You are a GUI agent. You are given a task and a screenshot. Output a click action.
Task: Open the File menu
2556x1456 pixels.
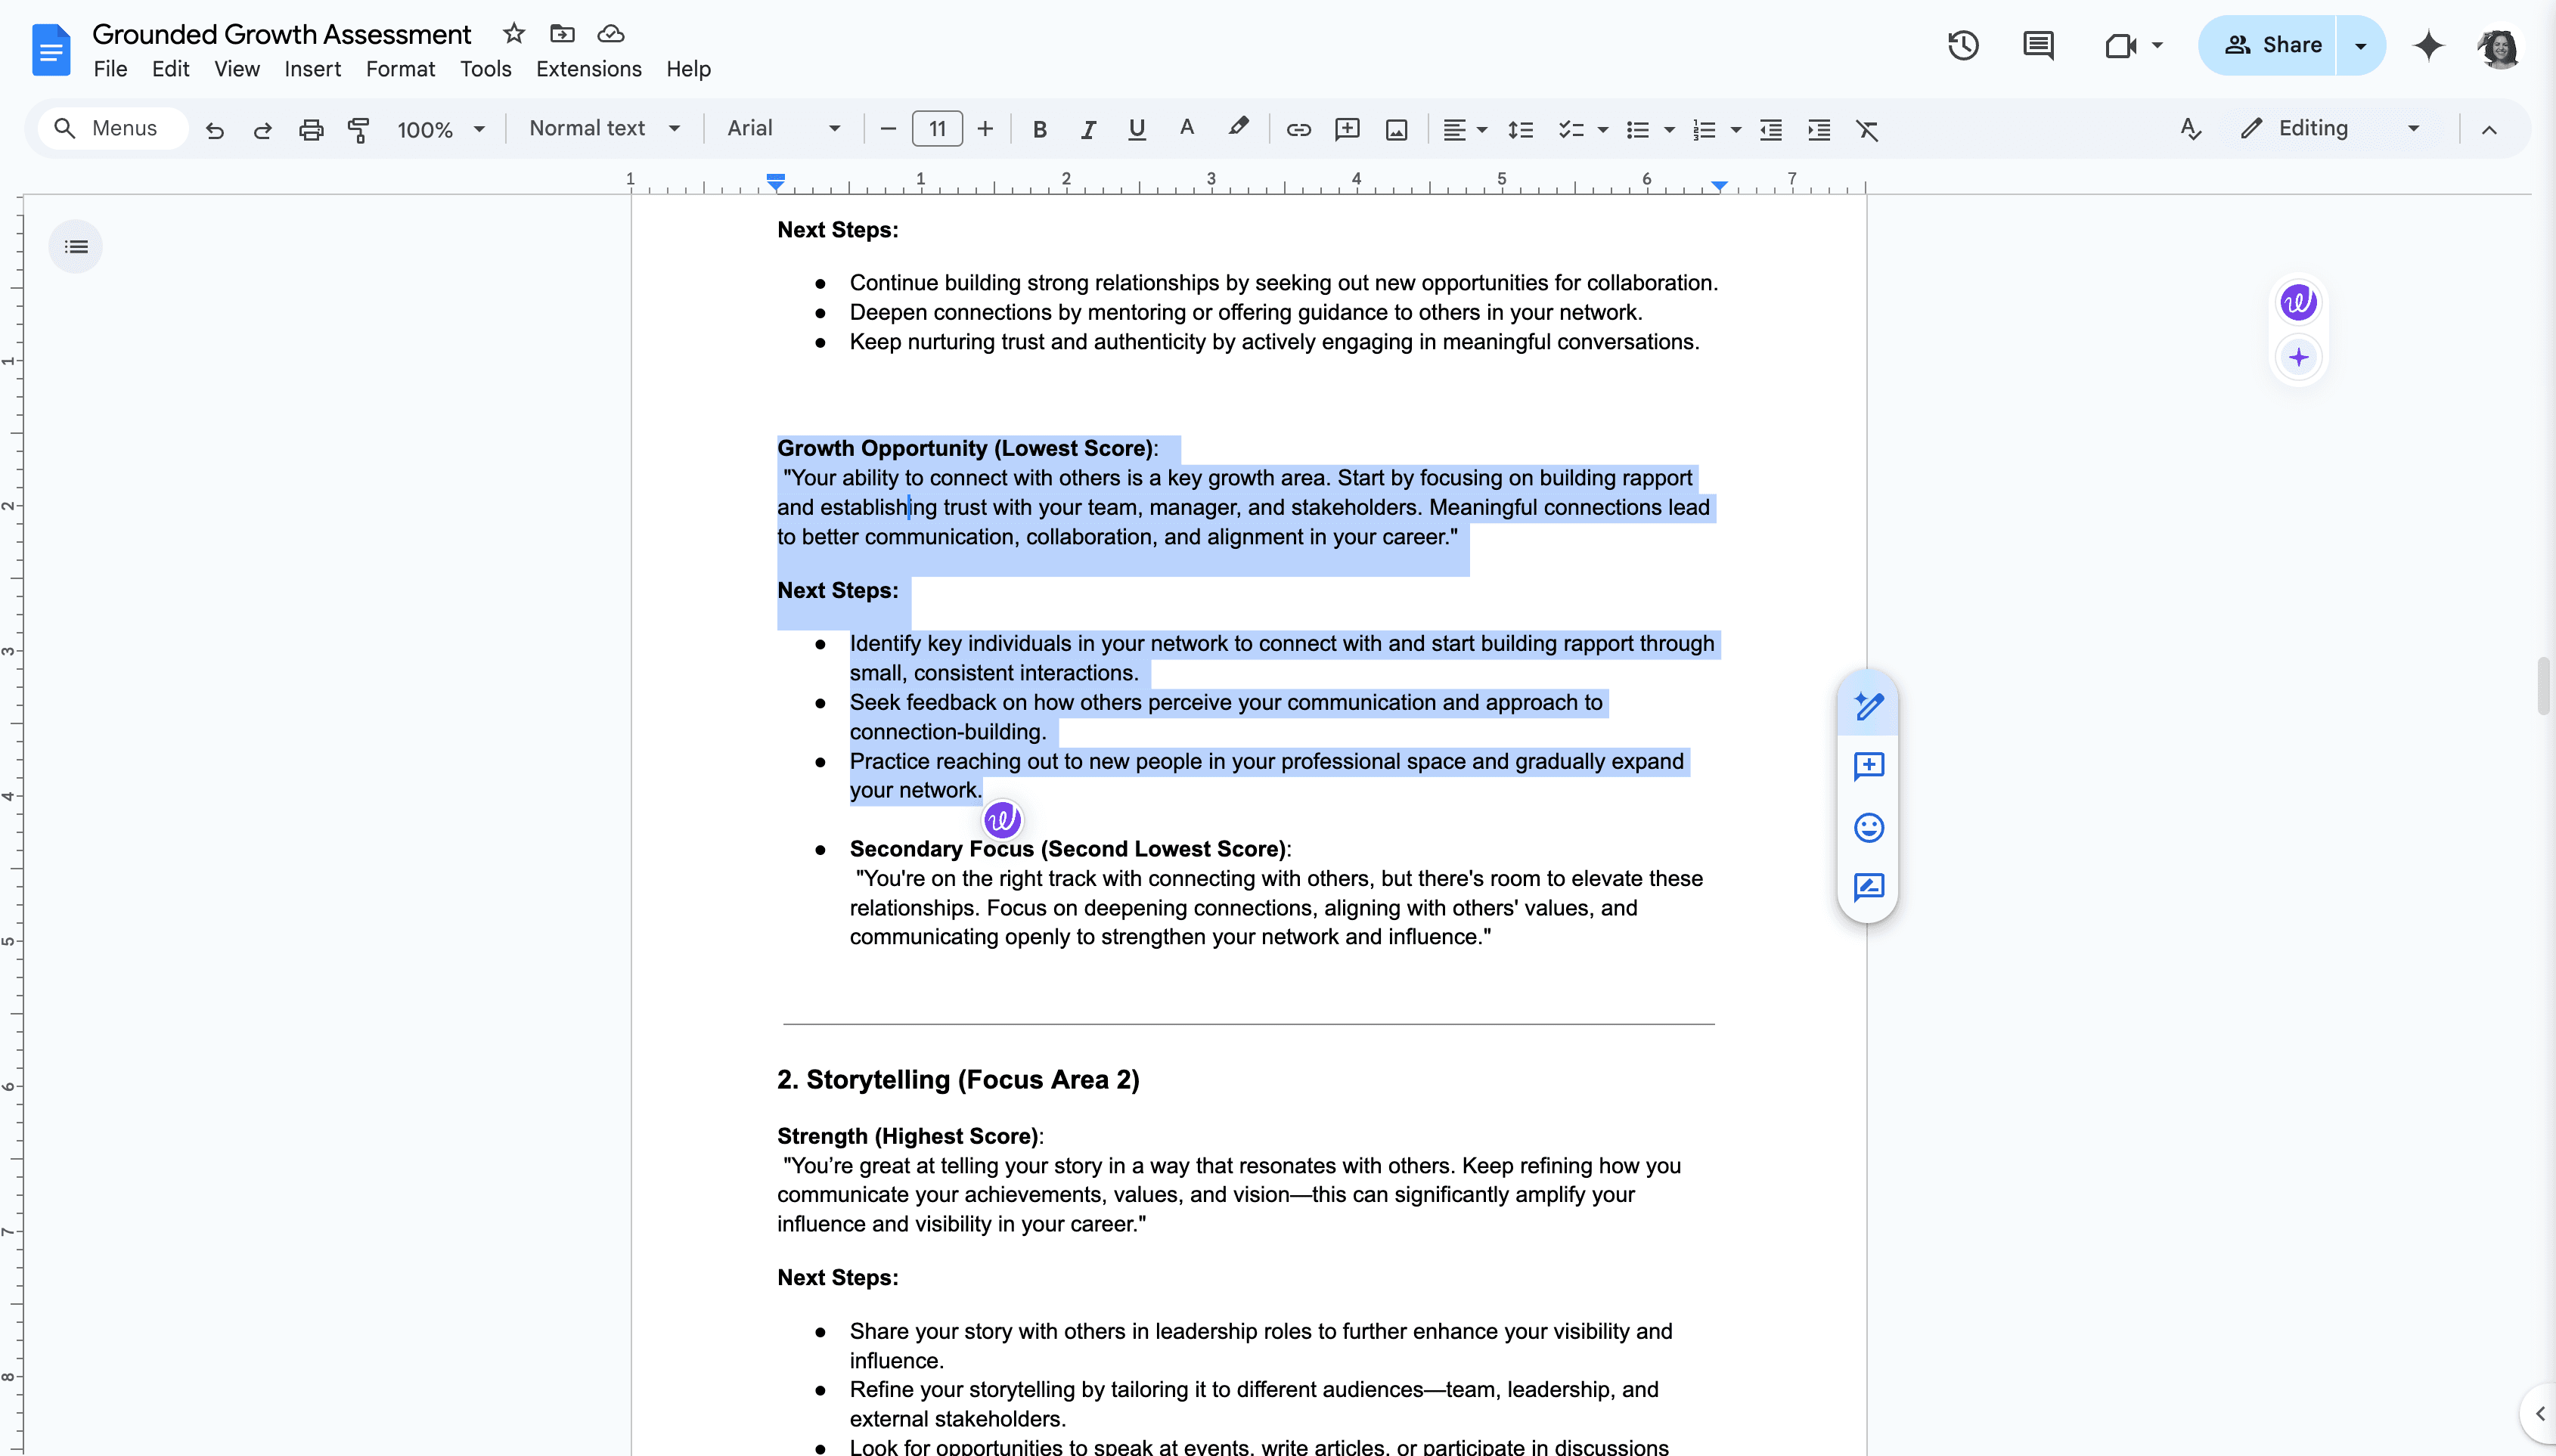tap(110, 69)
